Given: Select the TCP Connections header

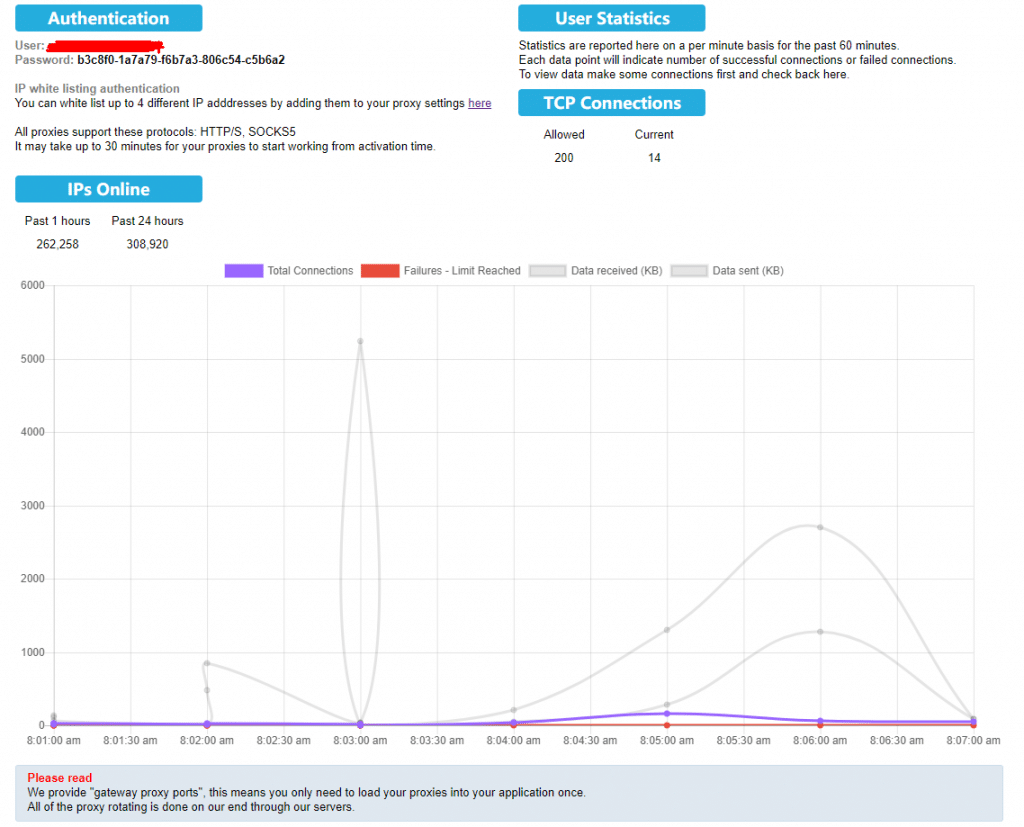Looking at the screenshot, I should [611, 103].
